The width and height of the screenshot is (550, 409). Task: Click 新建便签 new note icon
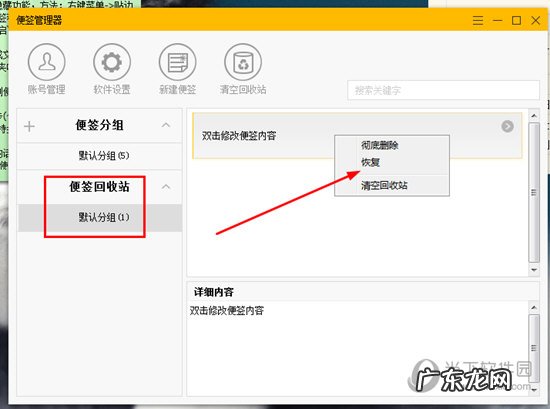pos(177,62)
